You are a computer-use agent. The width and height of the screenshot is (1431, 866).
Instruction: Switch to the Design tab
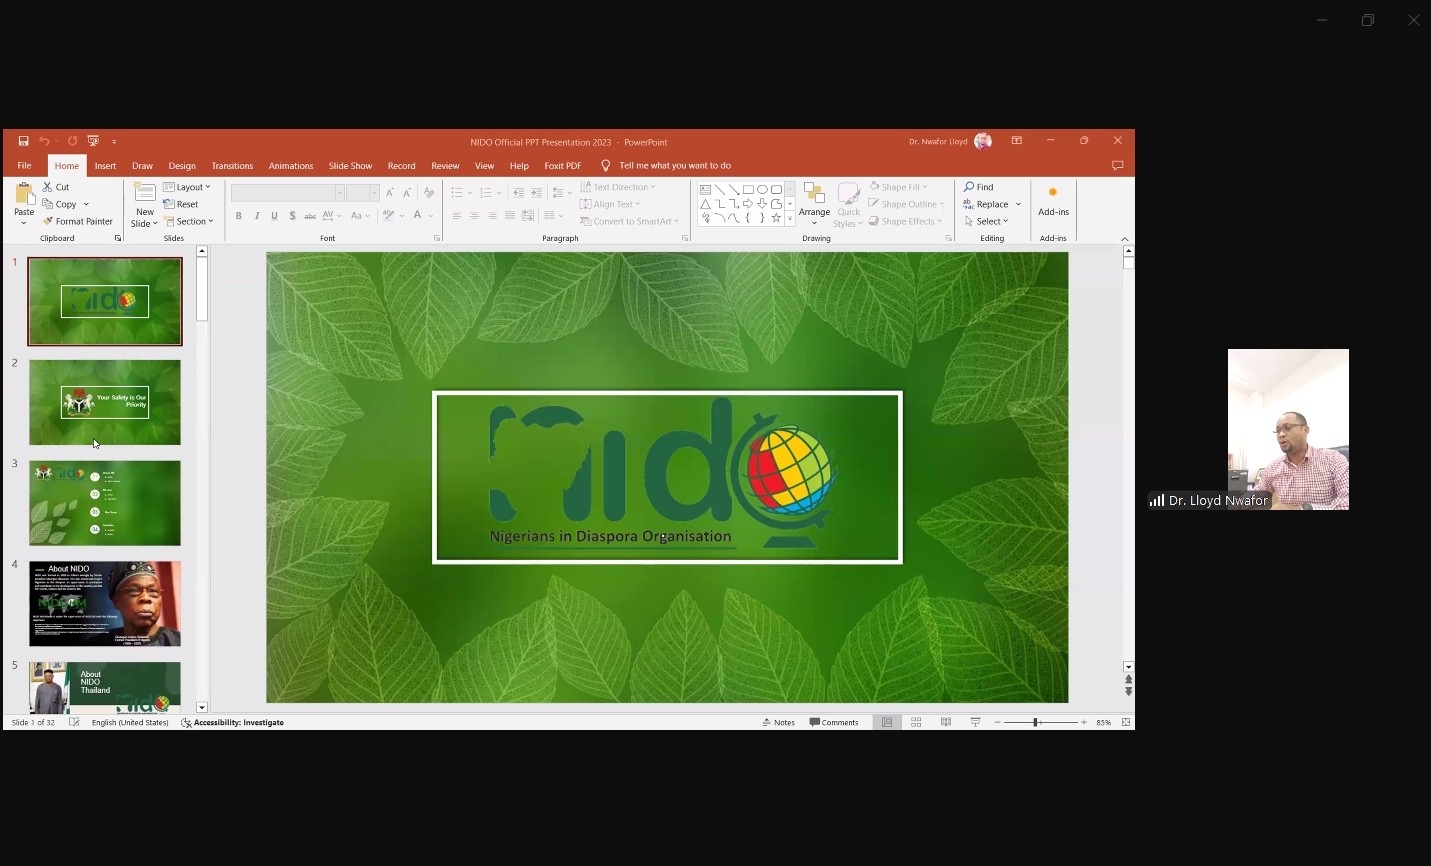[x=182, y=166]
